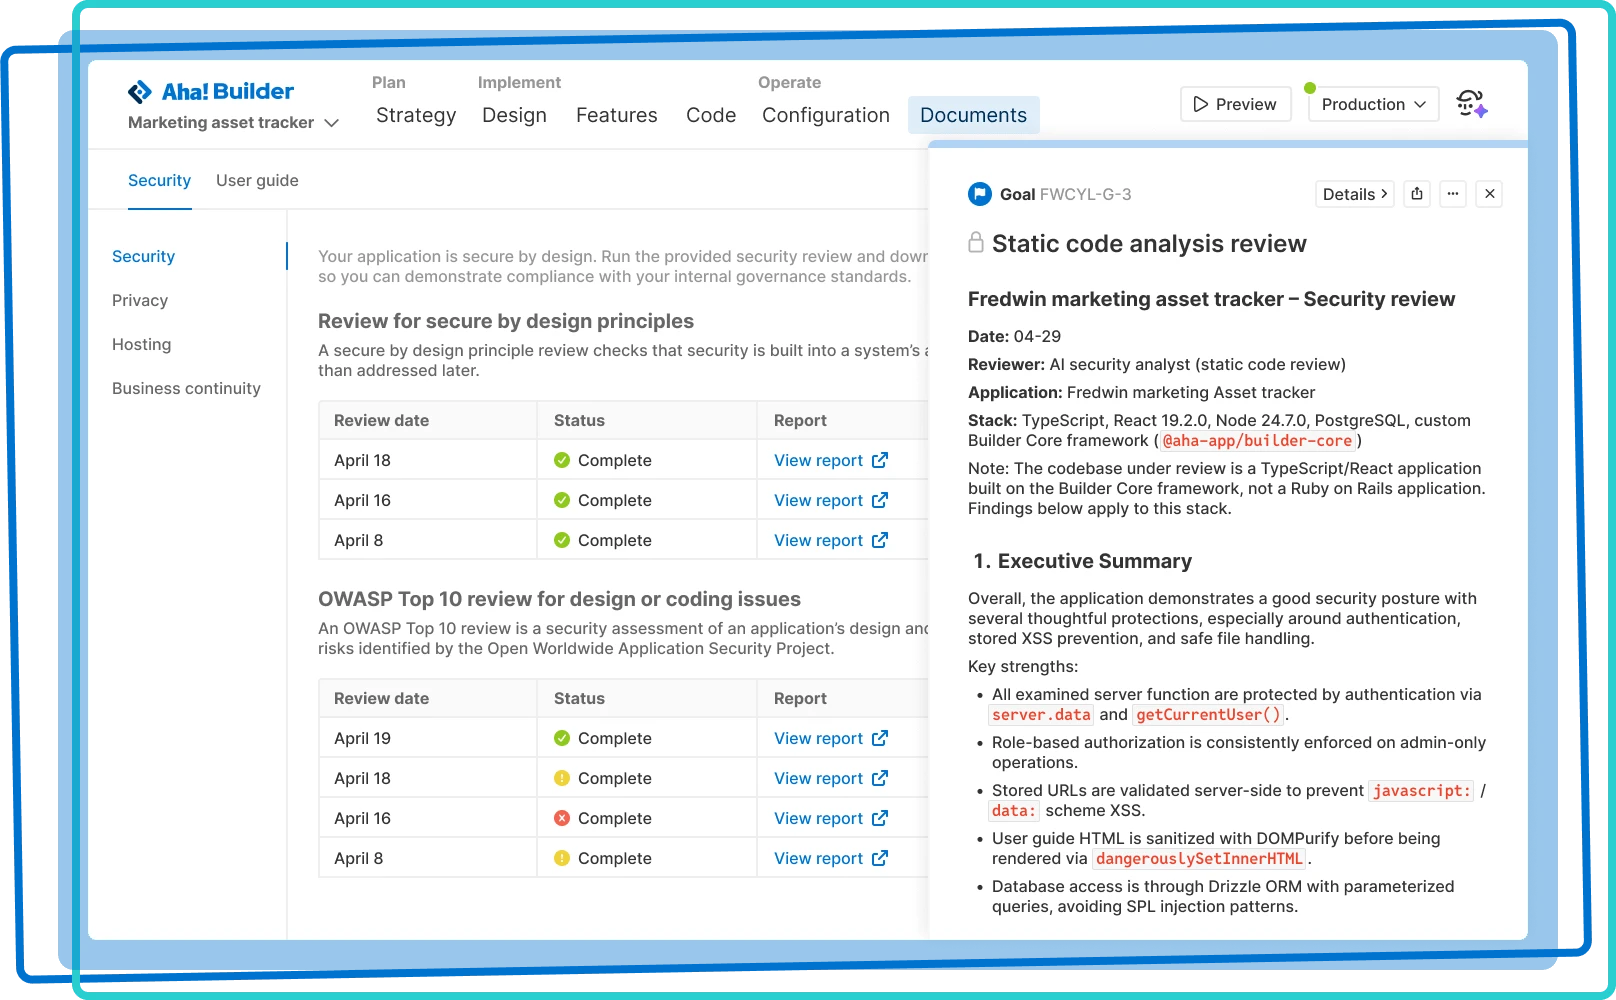1616x1000 pixels.
Task: Click the getCurrentUser() code snippet
Action: click(1208, 715)
